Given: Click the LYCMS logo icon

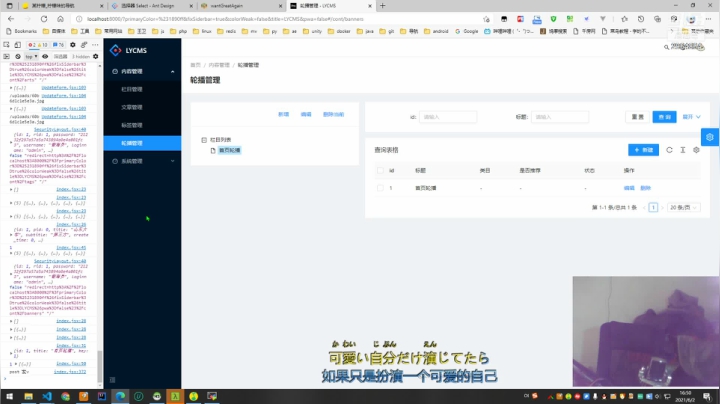Looking at the screenshot, I should [115, 50].
